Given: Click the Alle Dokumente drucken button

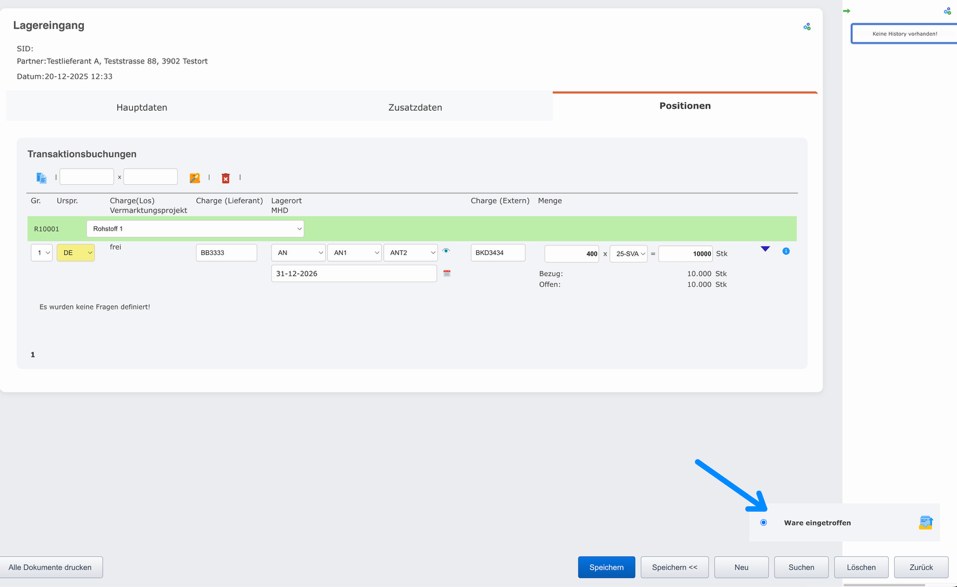Looking at the screenshot, I should pyautogui.click(x=52, y=566).
